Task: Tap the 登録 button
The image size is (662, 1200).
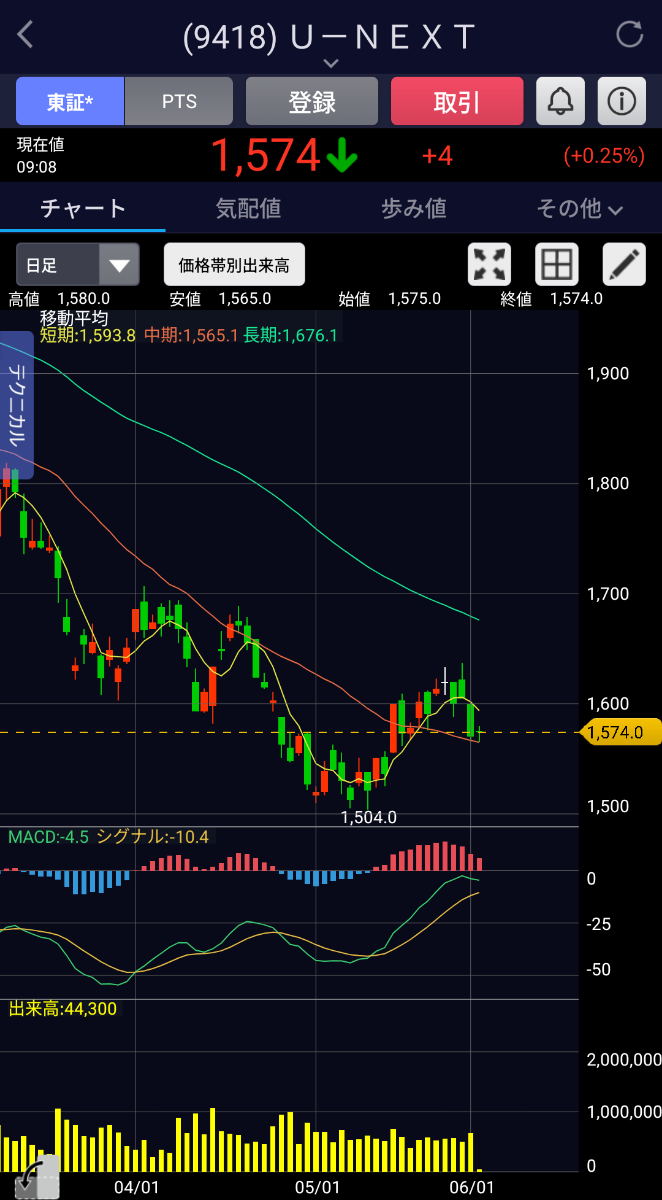Action: coord(312,101)
